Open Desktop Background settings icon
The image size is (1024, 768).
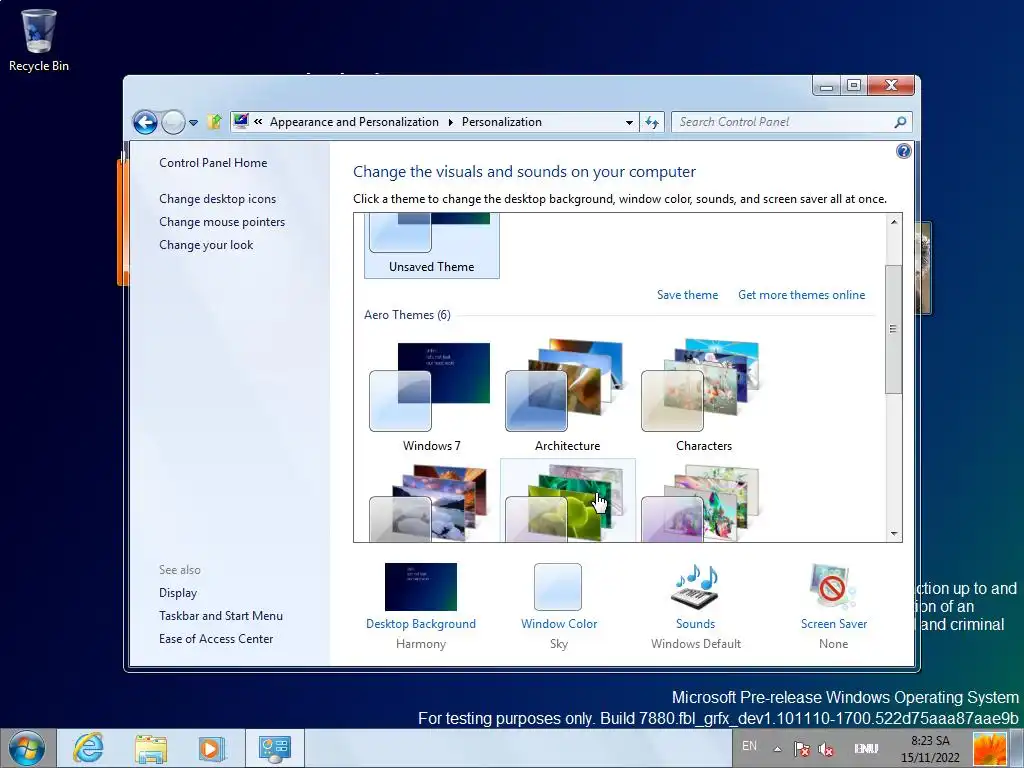[x=421, y=587]
